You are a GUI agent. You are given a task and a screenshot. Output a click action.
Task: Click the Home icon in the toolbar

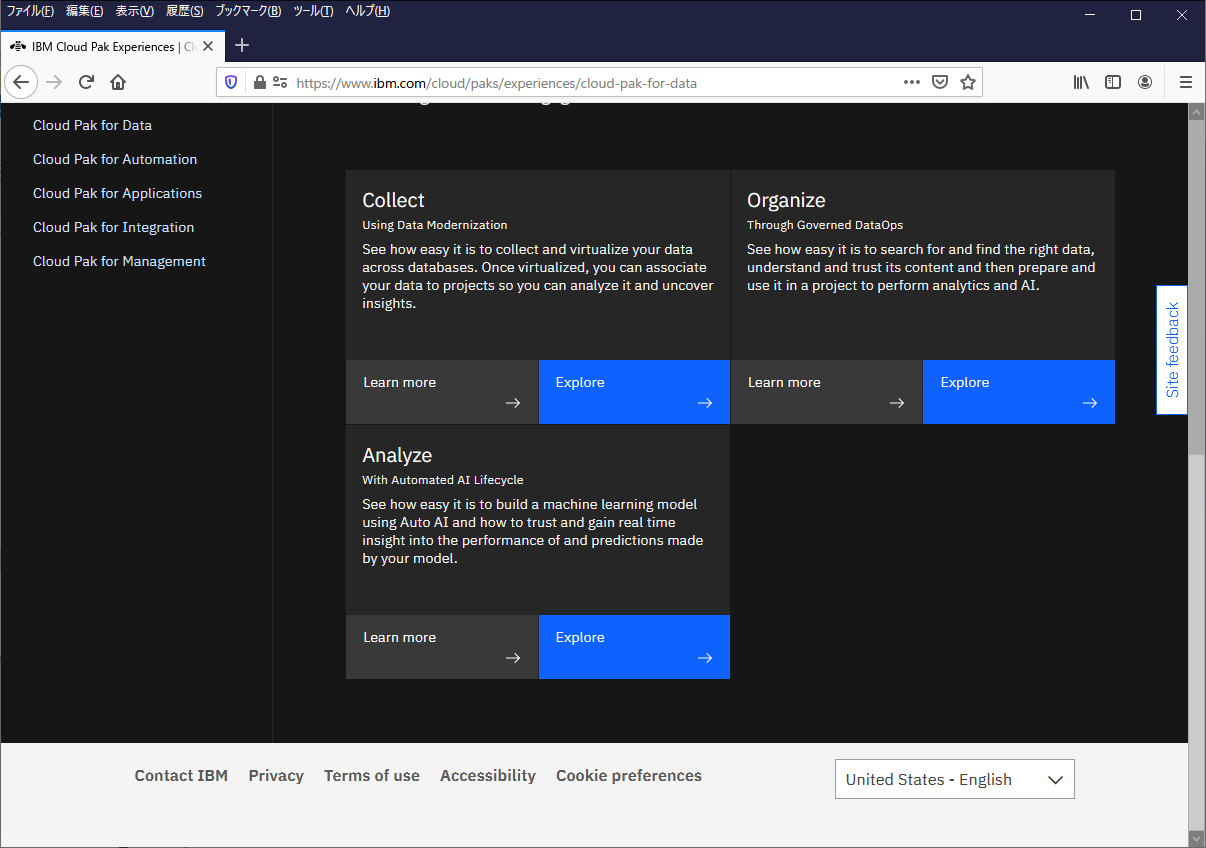coord(118,83)
